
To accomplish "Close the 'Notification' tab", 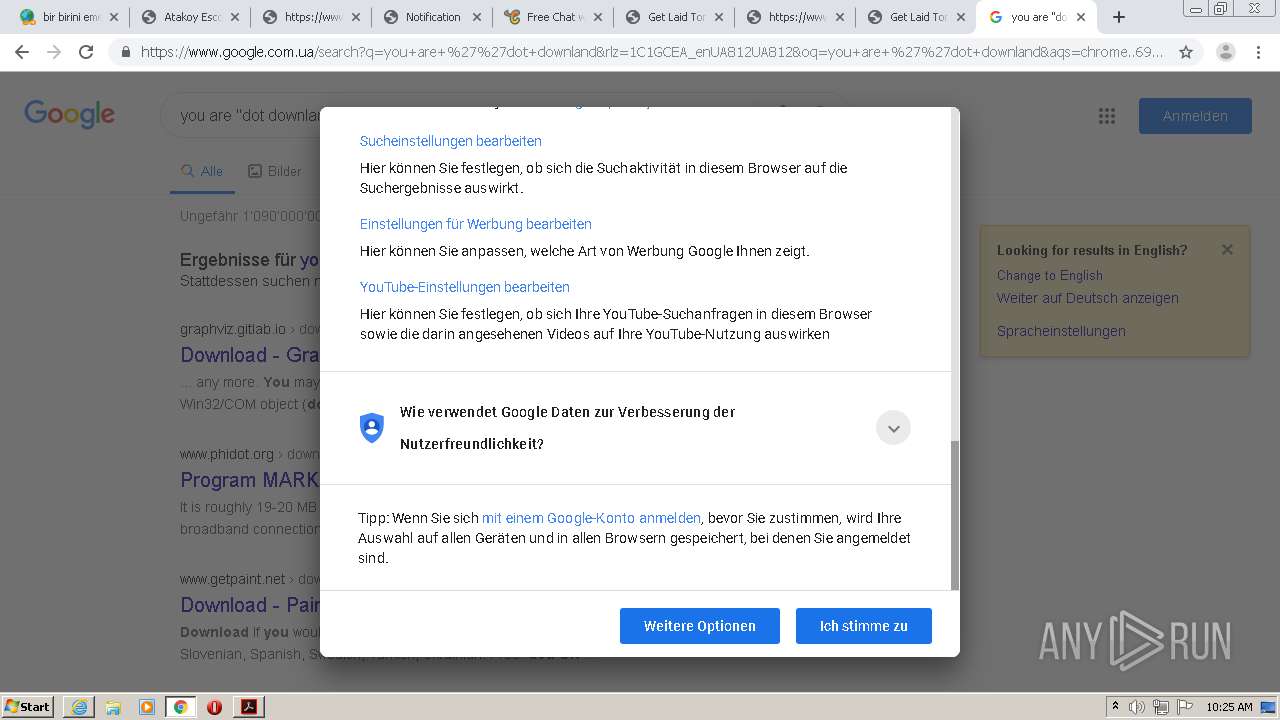I will coord(476,17).
